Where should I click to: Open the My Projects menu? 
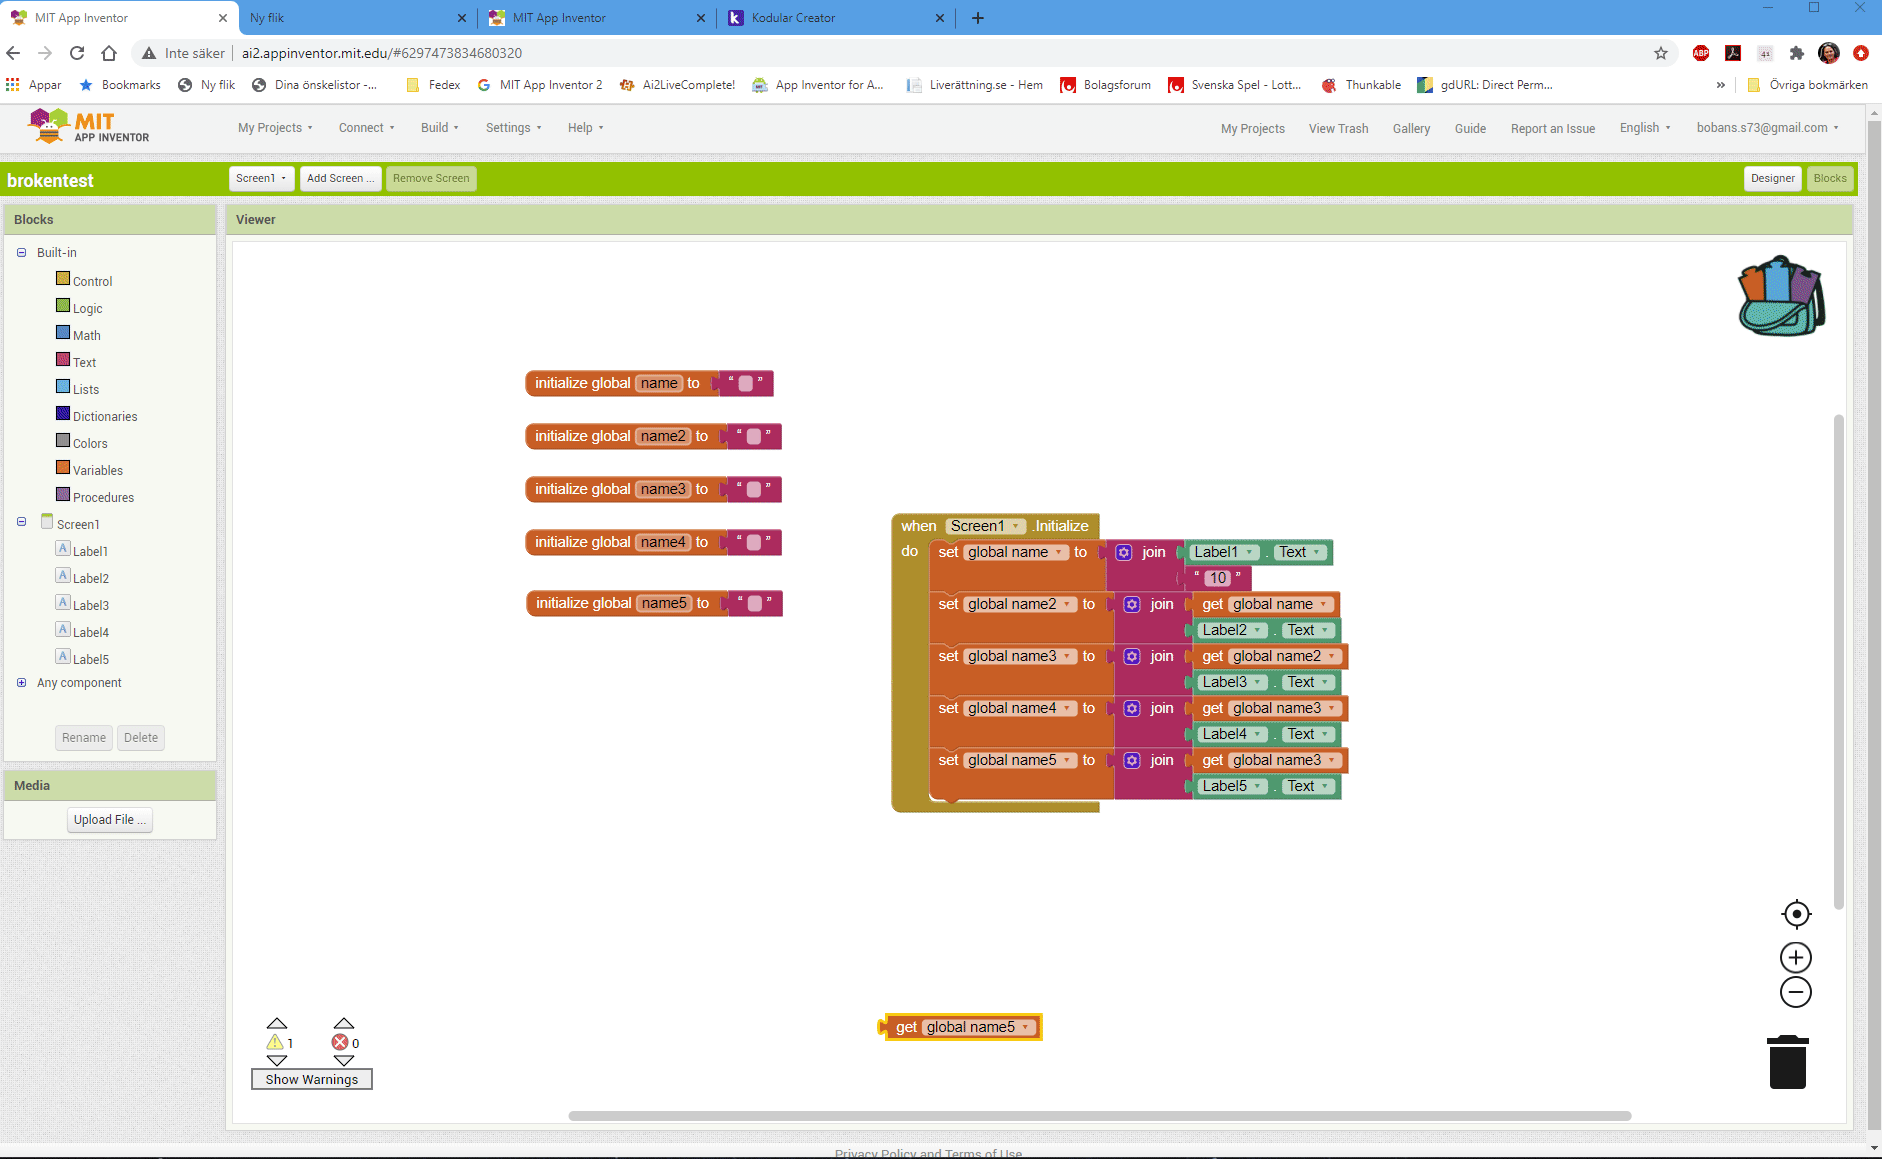point(275,128)
